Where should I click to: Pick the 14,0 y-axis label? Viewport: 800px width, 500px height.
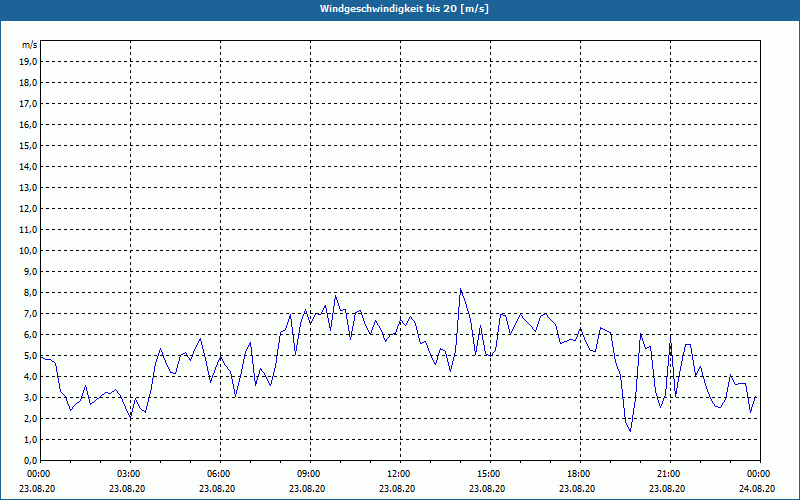[29, 166]
